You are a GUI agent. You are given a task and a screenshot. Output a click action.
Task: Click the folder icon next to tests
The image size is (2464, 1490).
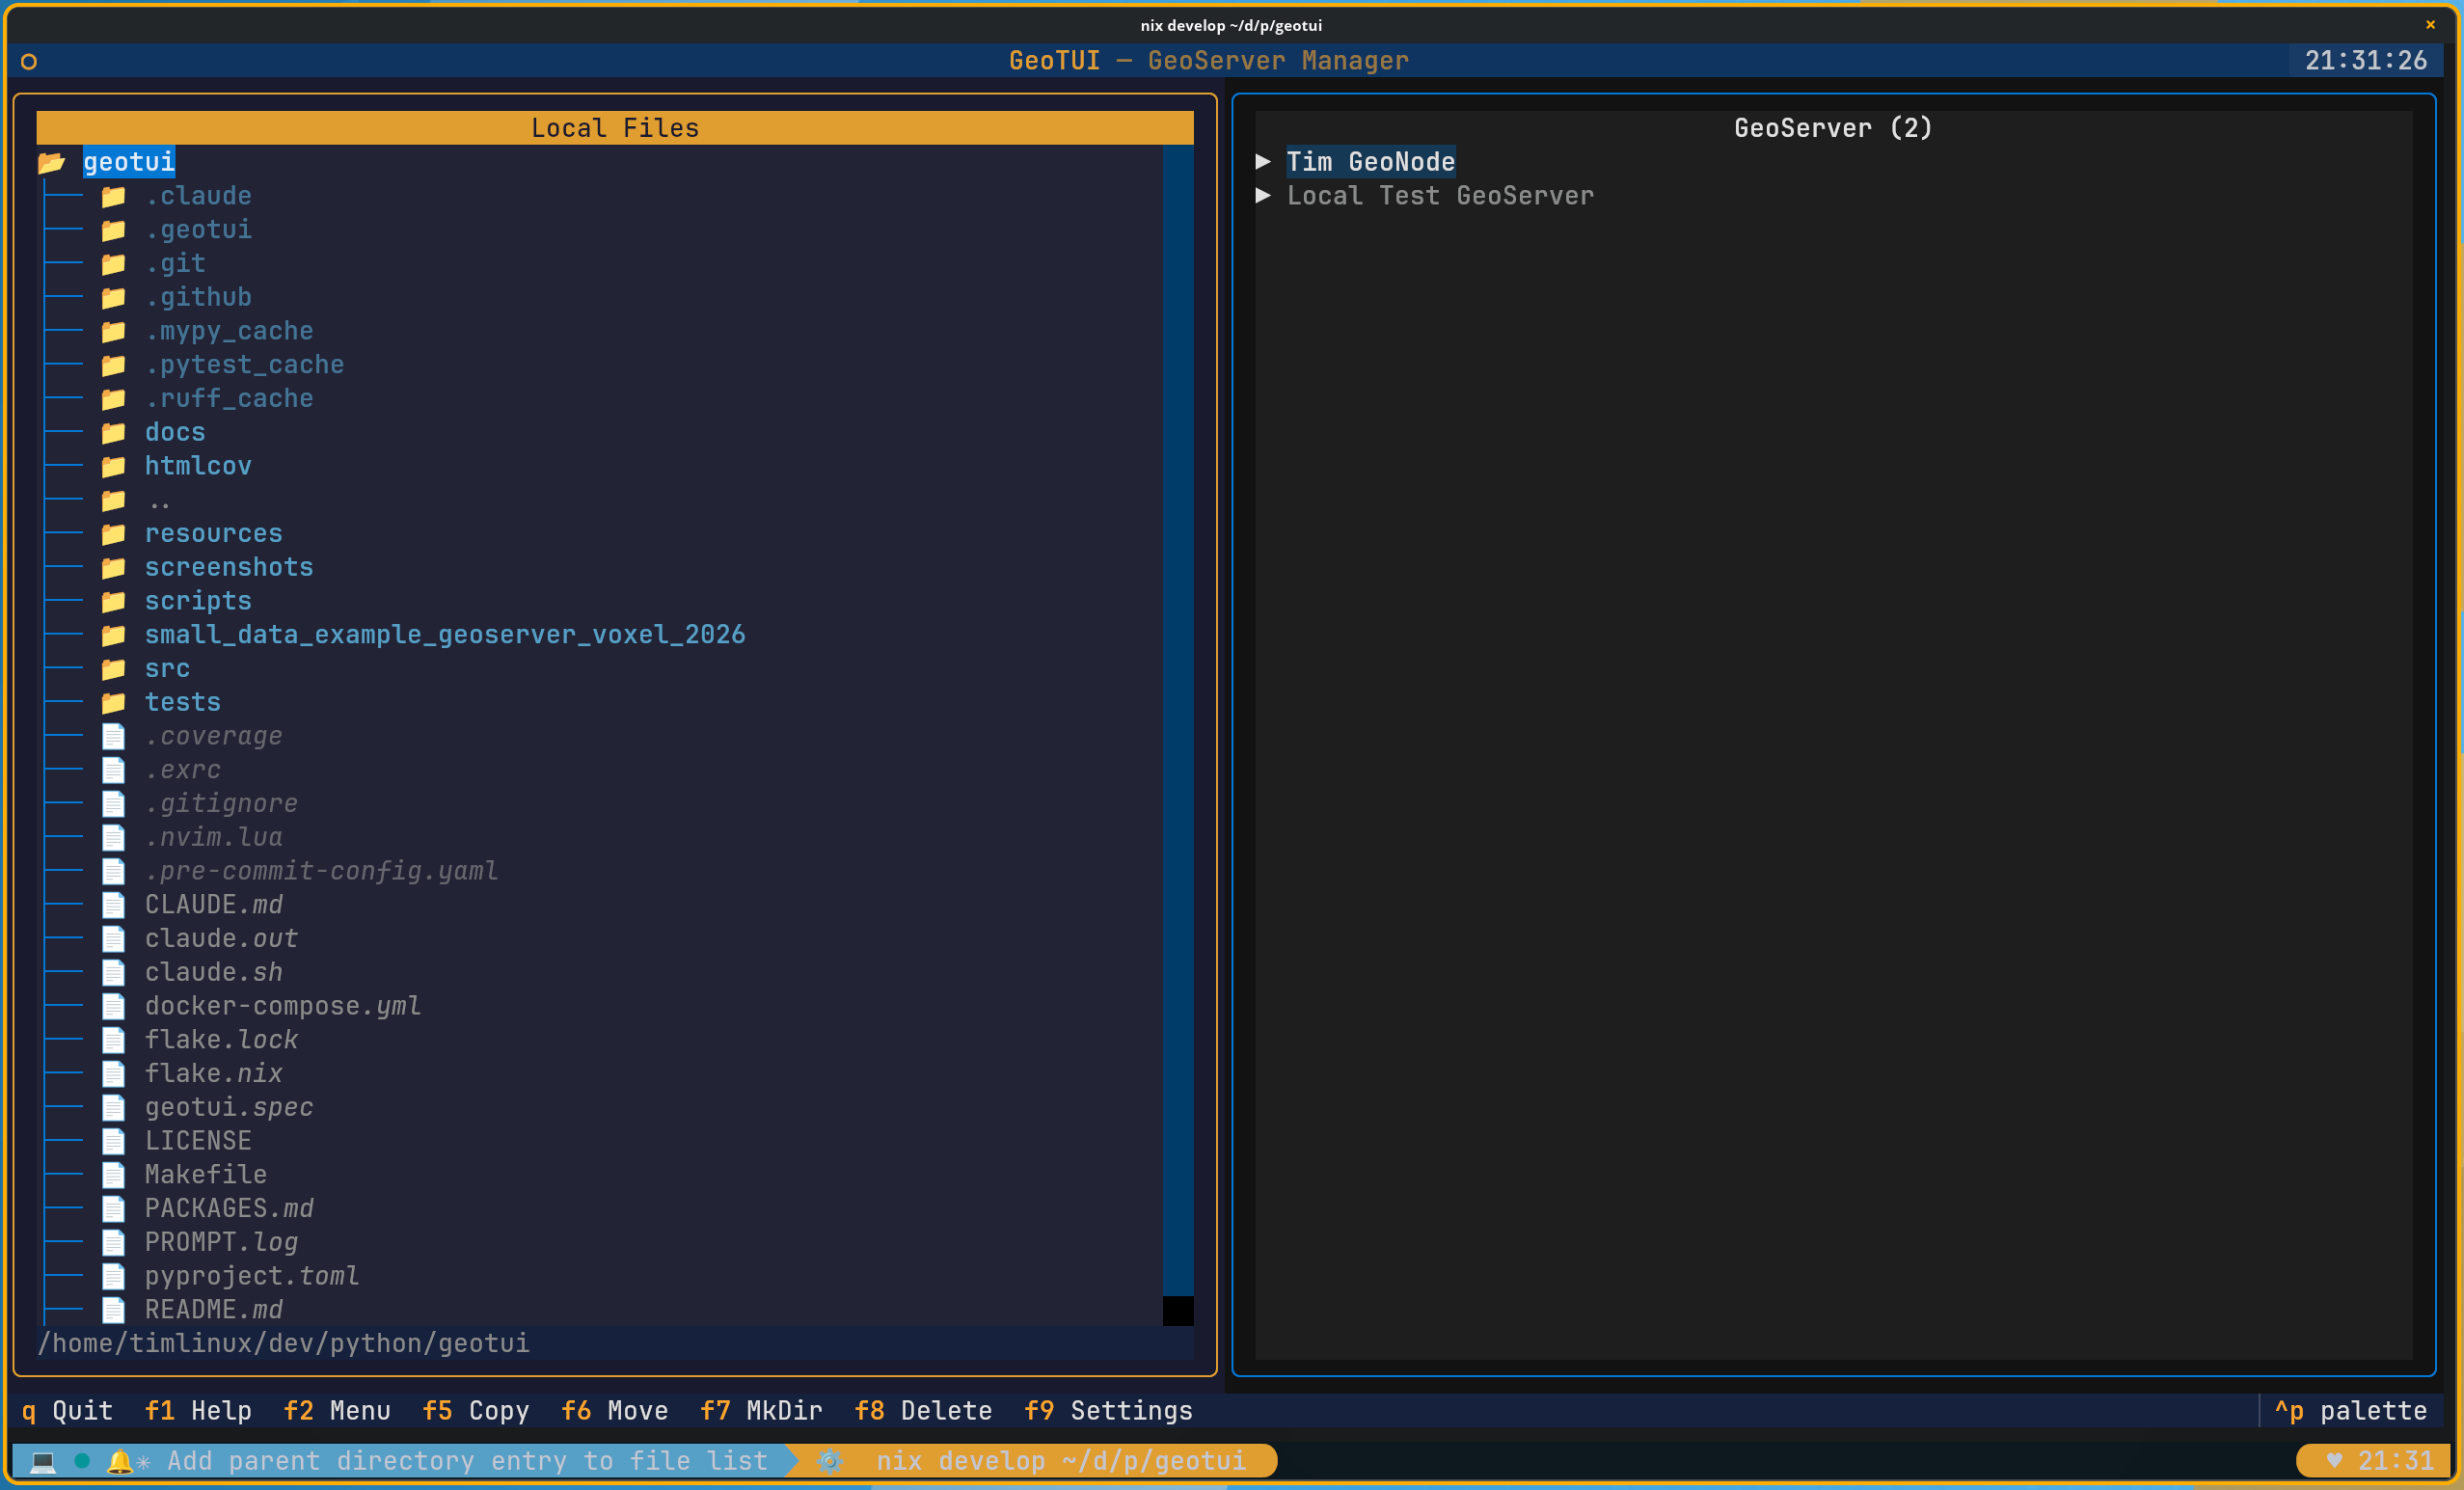click(113, 703)
